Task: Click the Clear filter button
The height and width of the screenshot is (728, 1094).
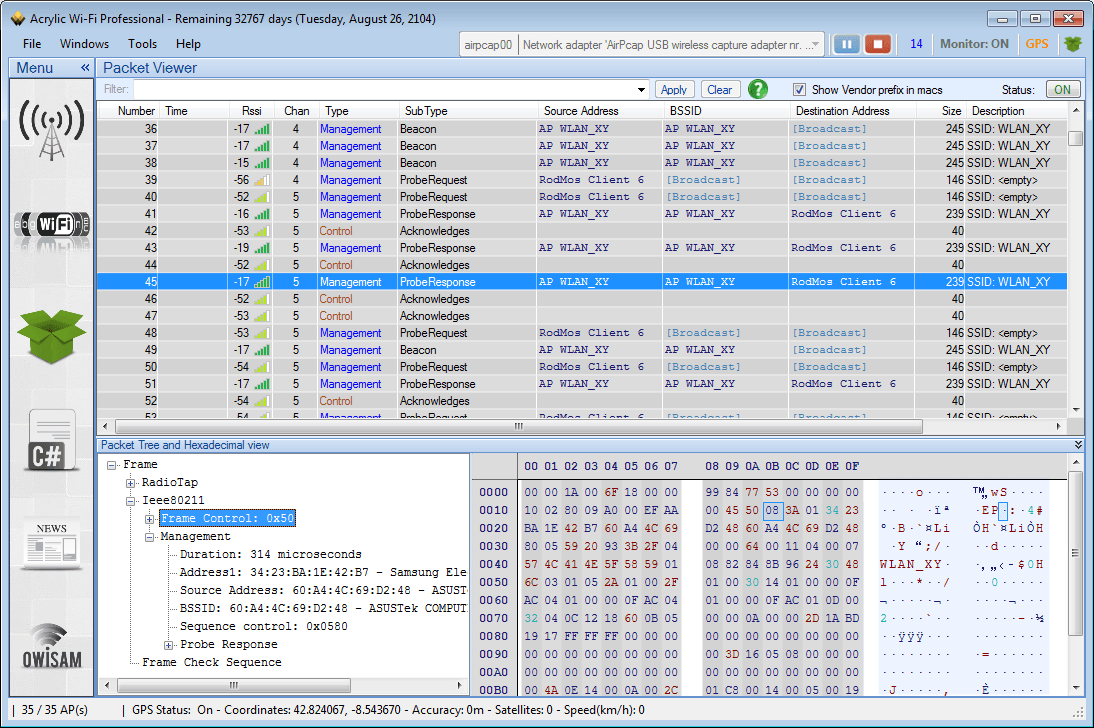Action: tap(719, 89)
